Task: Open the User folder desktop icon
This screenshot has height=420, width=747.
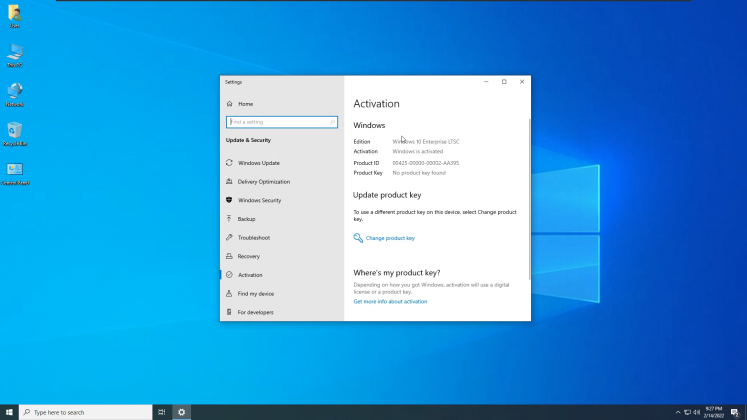Action: click(x=14, y=16)
